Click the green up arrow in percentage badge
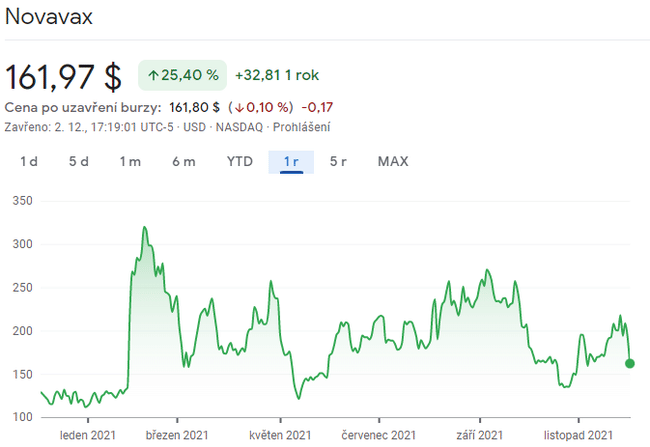 pyautogui.click(x=153, y=75)
